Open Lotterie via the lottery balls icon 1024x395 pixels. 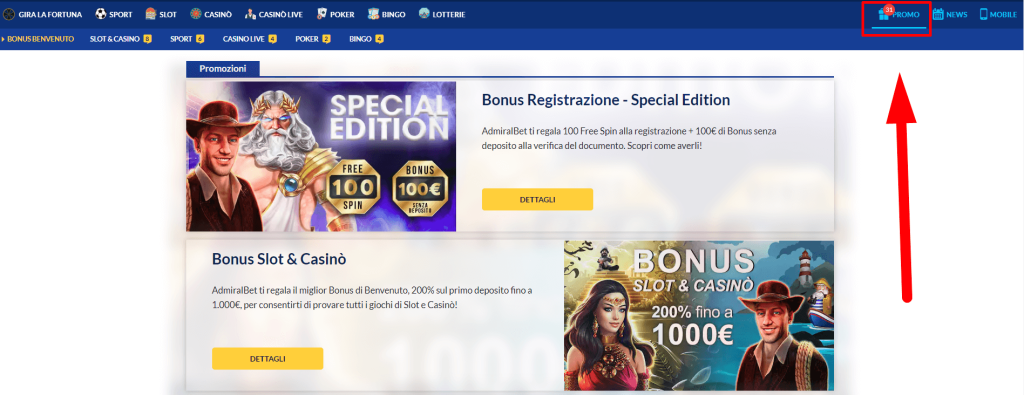(424, 14)
